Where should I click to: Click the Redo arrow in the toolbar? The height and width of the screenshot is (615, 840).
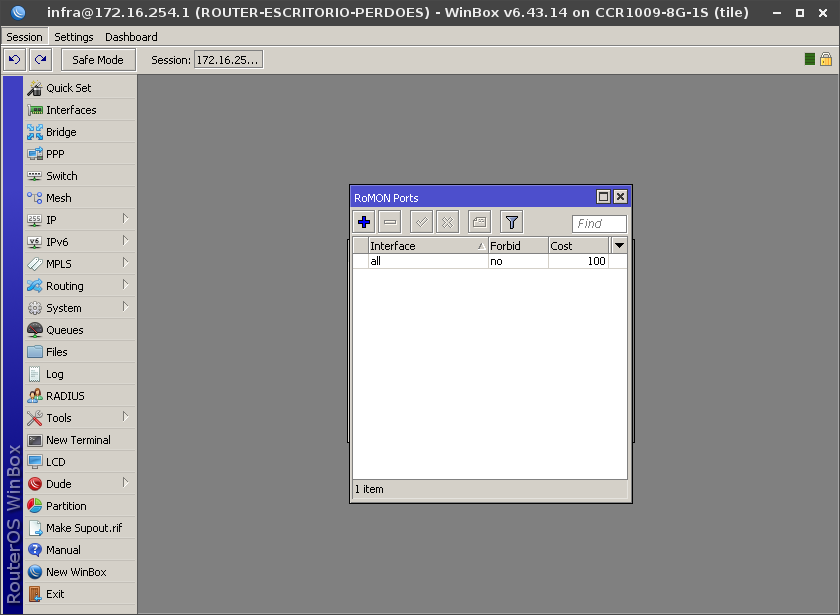41,59
